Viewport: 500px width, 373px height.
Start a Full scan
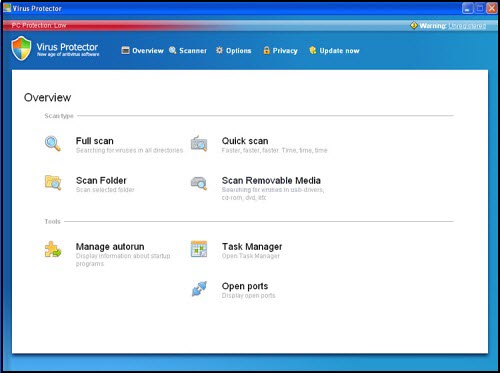(95, 141)
